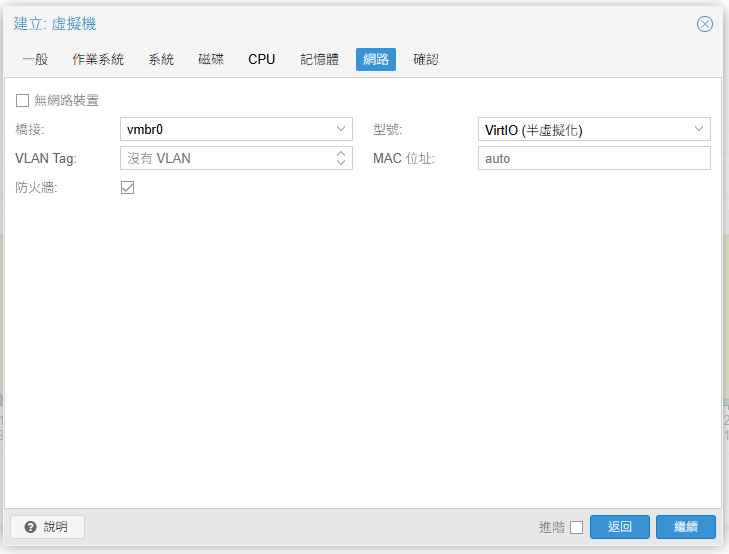Click the MAC 位址 input field
Viewport: 729px width, 554px height.
click(594, 158)
